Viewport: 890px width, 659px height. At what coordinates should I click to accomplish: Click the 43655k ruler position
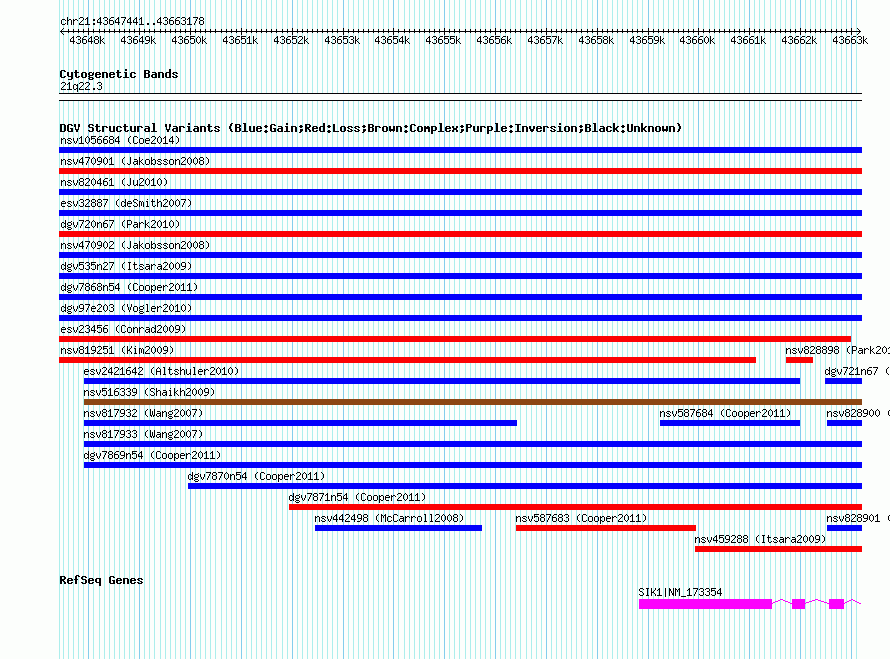[443, 40]
